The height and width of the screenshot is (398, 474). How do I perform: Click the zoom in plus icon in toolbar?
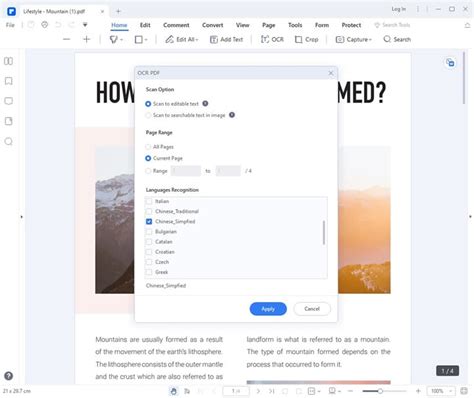tap(87, 39)
